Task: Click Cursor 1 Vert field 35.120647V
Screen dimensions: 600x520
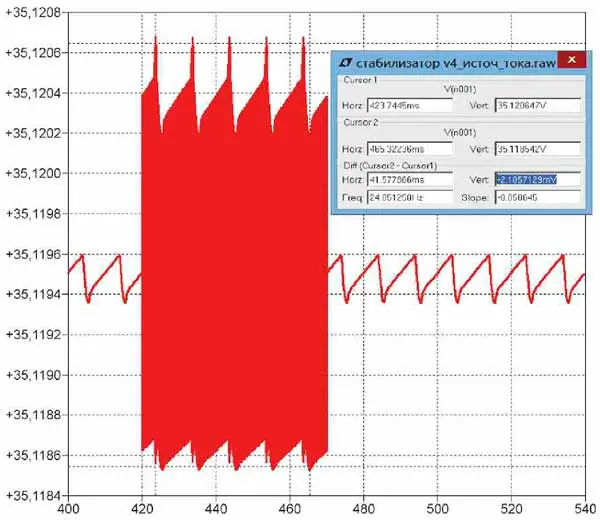Action: pyautogui.click(x=531, y=105)
